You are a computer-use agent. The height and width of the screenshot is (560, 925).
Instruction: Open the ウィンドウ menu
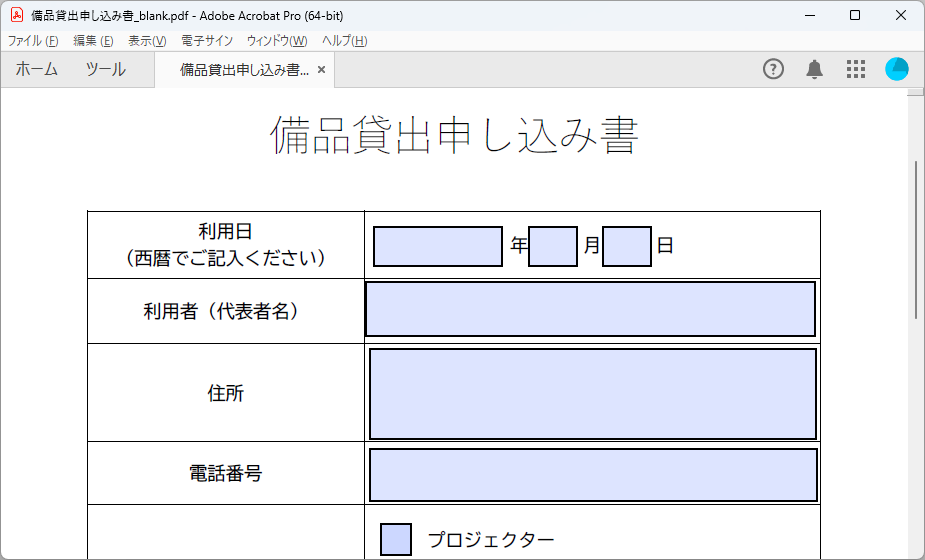(277, 41)
